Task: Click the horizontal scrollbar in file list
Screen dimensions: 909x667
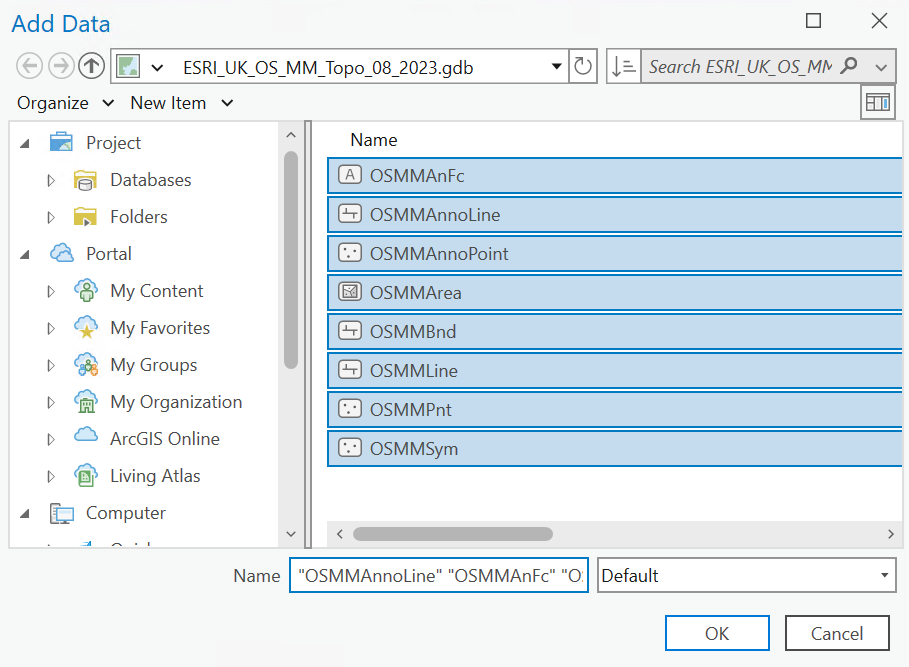Action: click(x=453, y=534)
